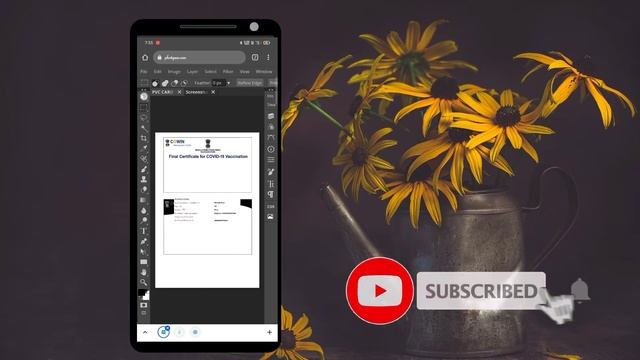Tap the plus button in bottom bar
The image size is (640, 360).
[x=269, y=332]
